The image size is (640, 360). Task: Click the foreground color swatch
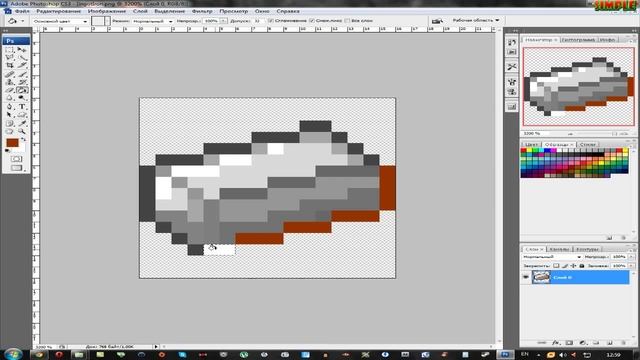pos(12,143)
